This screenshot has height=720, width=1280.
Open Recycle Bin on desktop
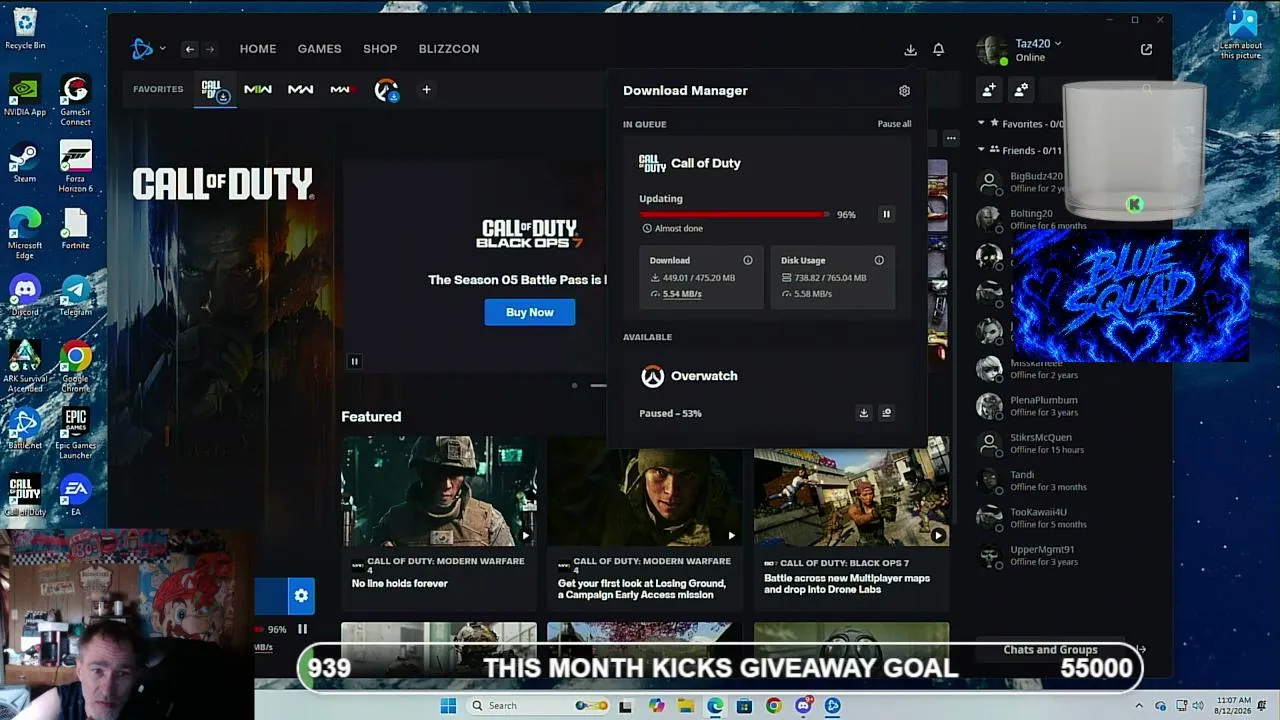click(x=25, y=28)
